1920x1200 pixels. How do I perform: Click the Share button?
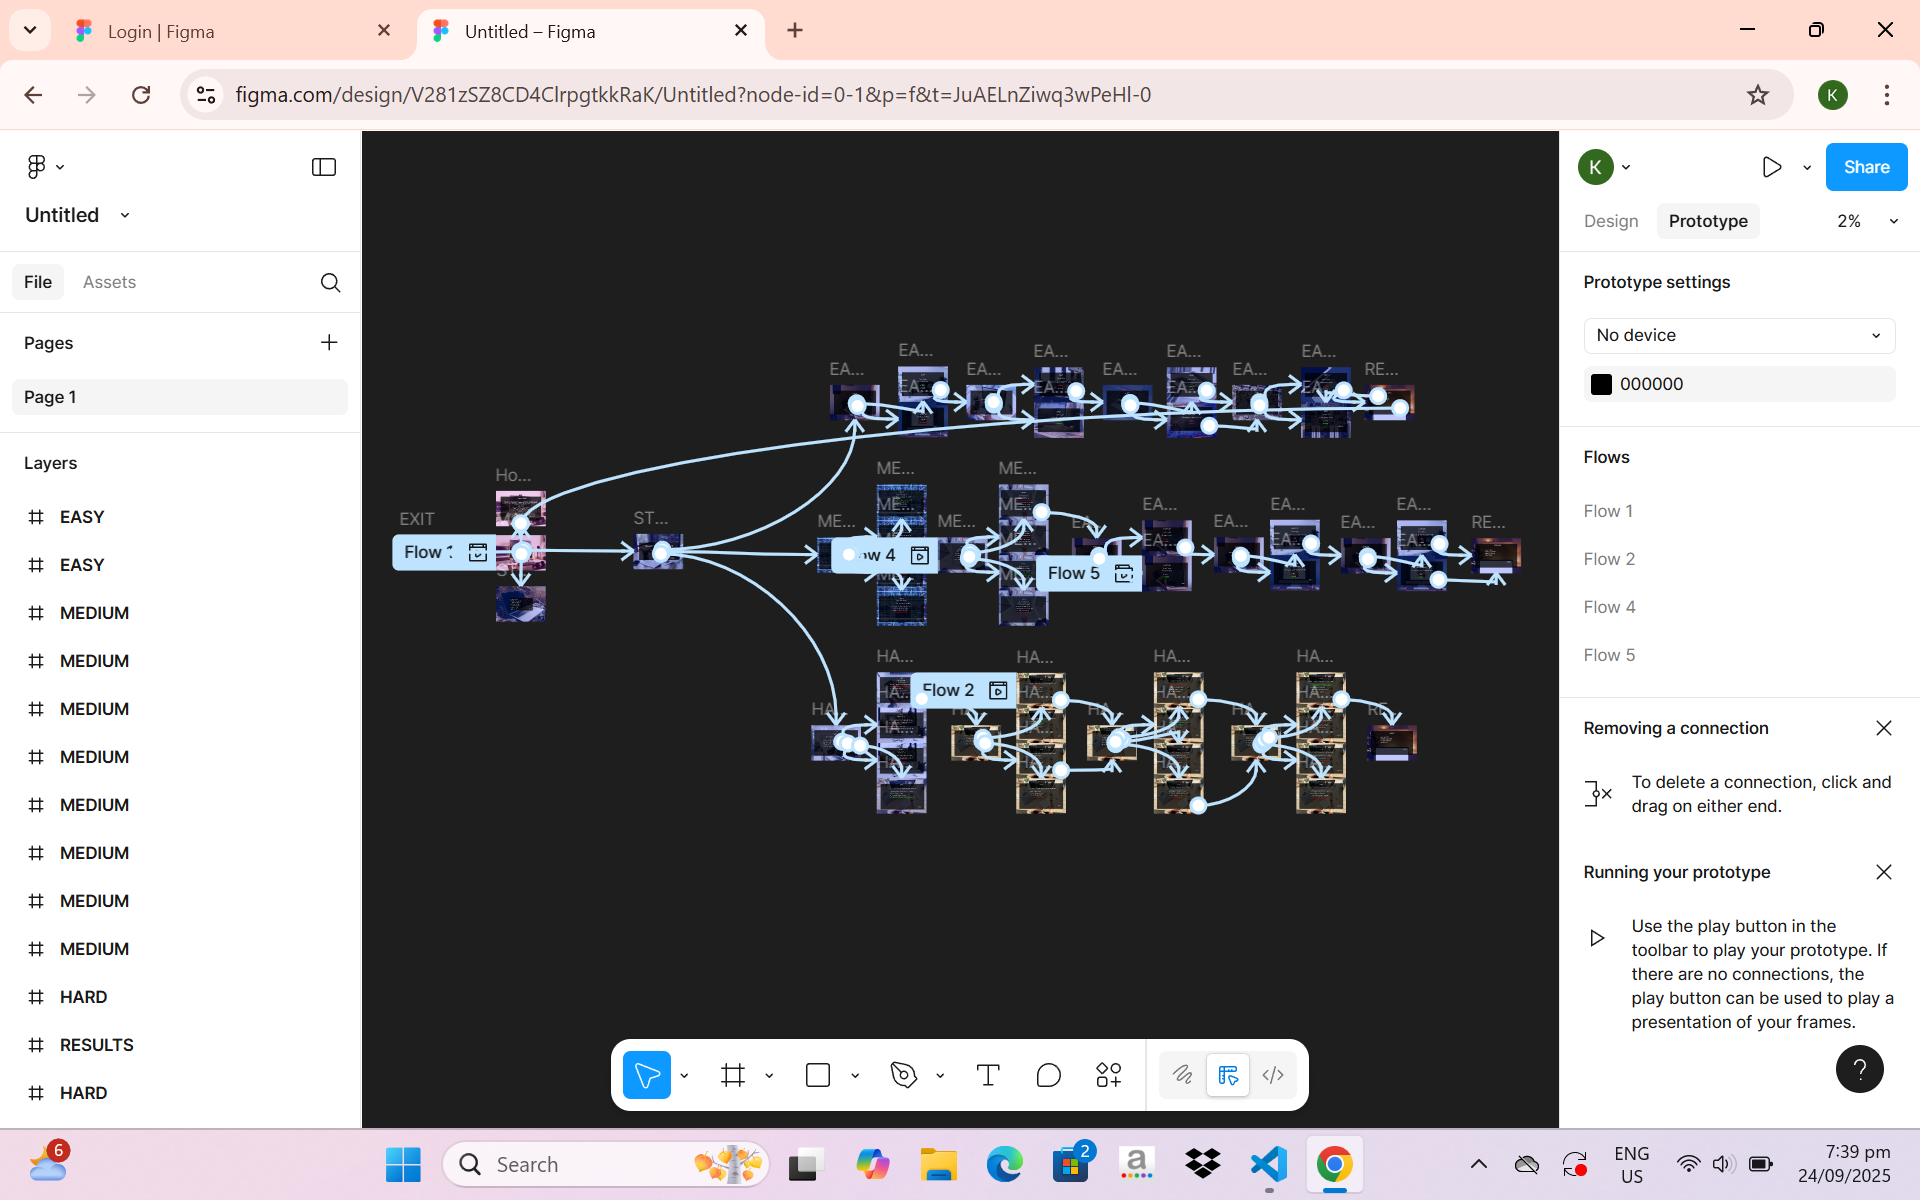click(1865, 167)
